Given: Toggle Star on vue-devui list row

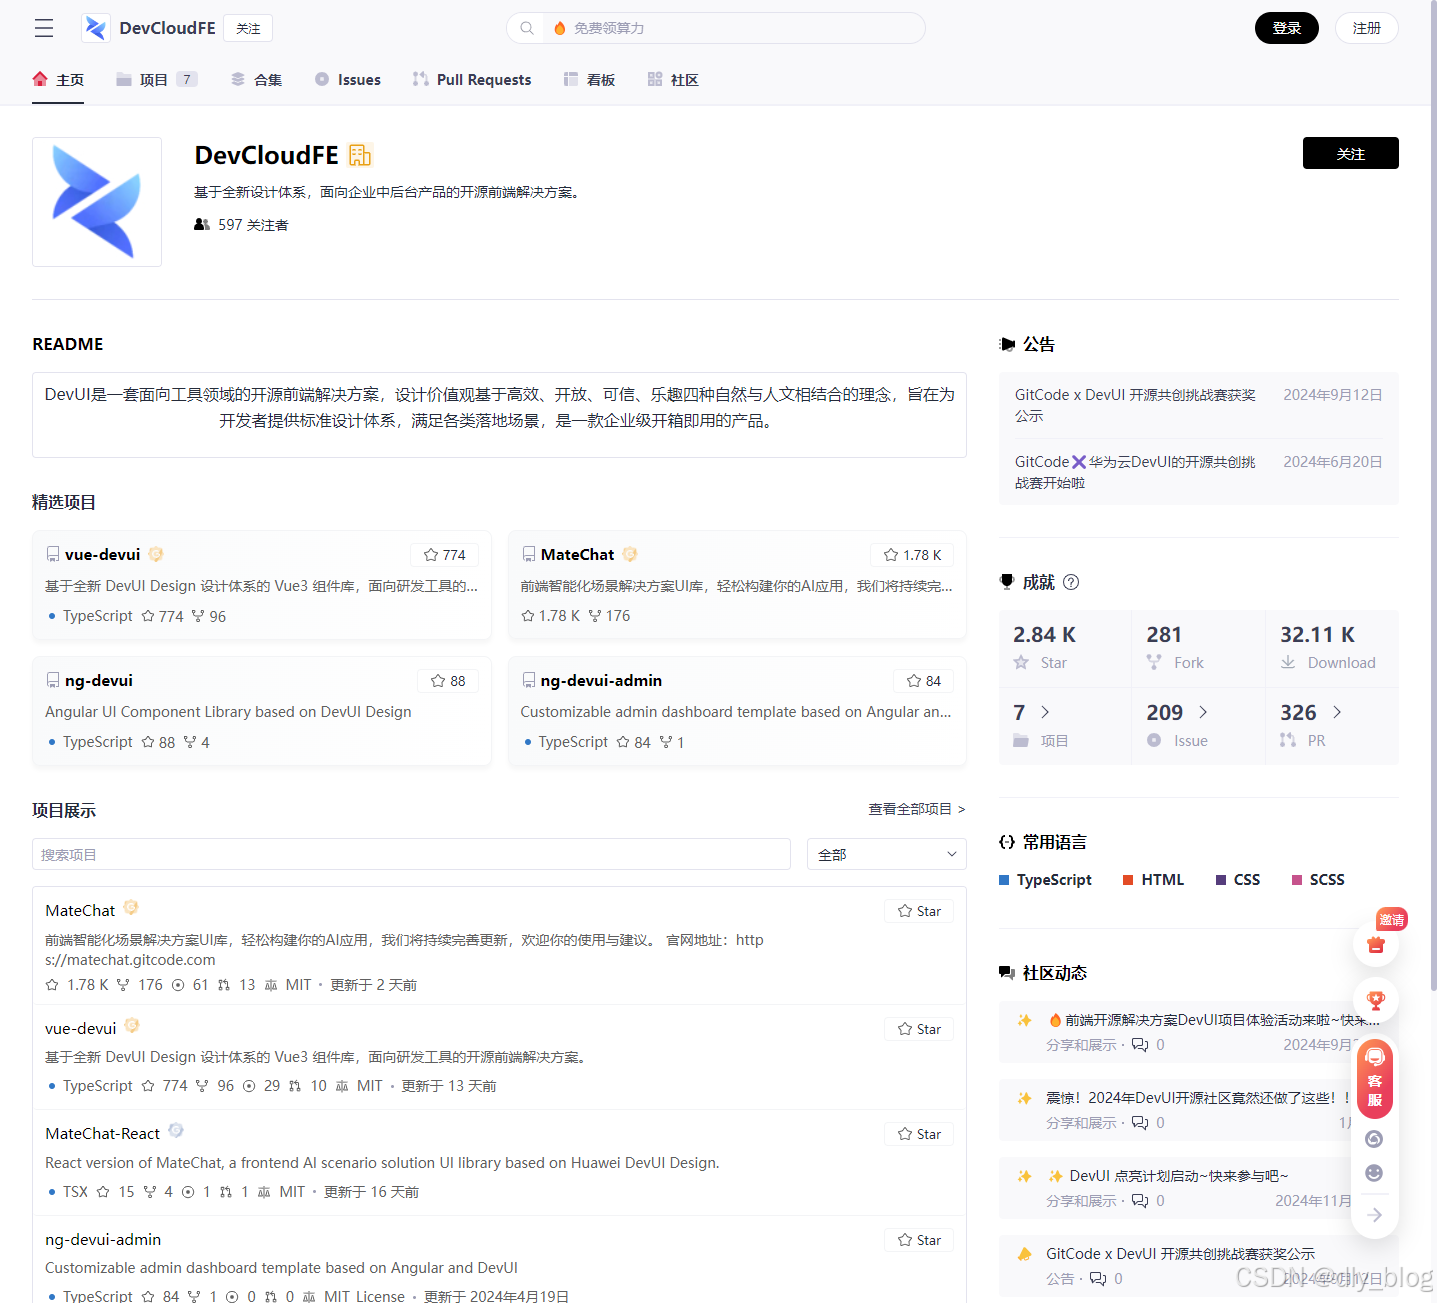Looking at the screenshot, I should click(x=919, y=1029).
